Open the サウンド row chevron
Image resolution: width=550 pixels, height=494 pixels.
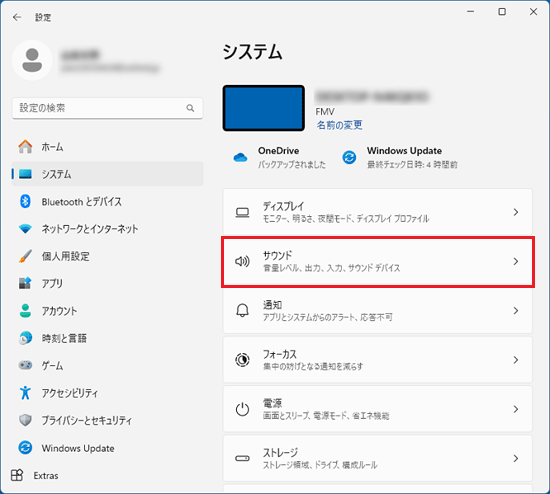pos(516,261)
